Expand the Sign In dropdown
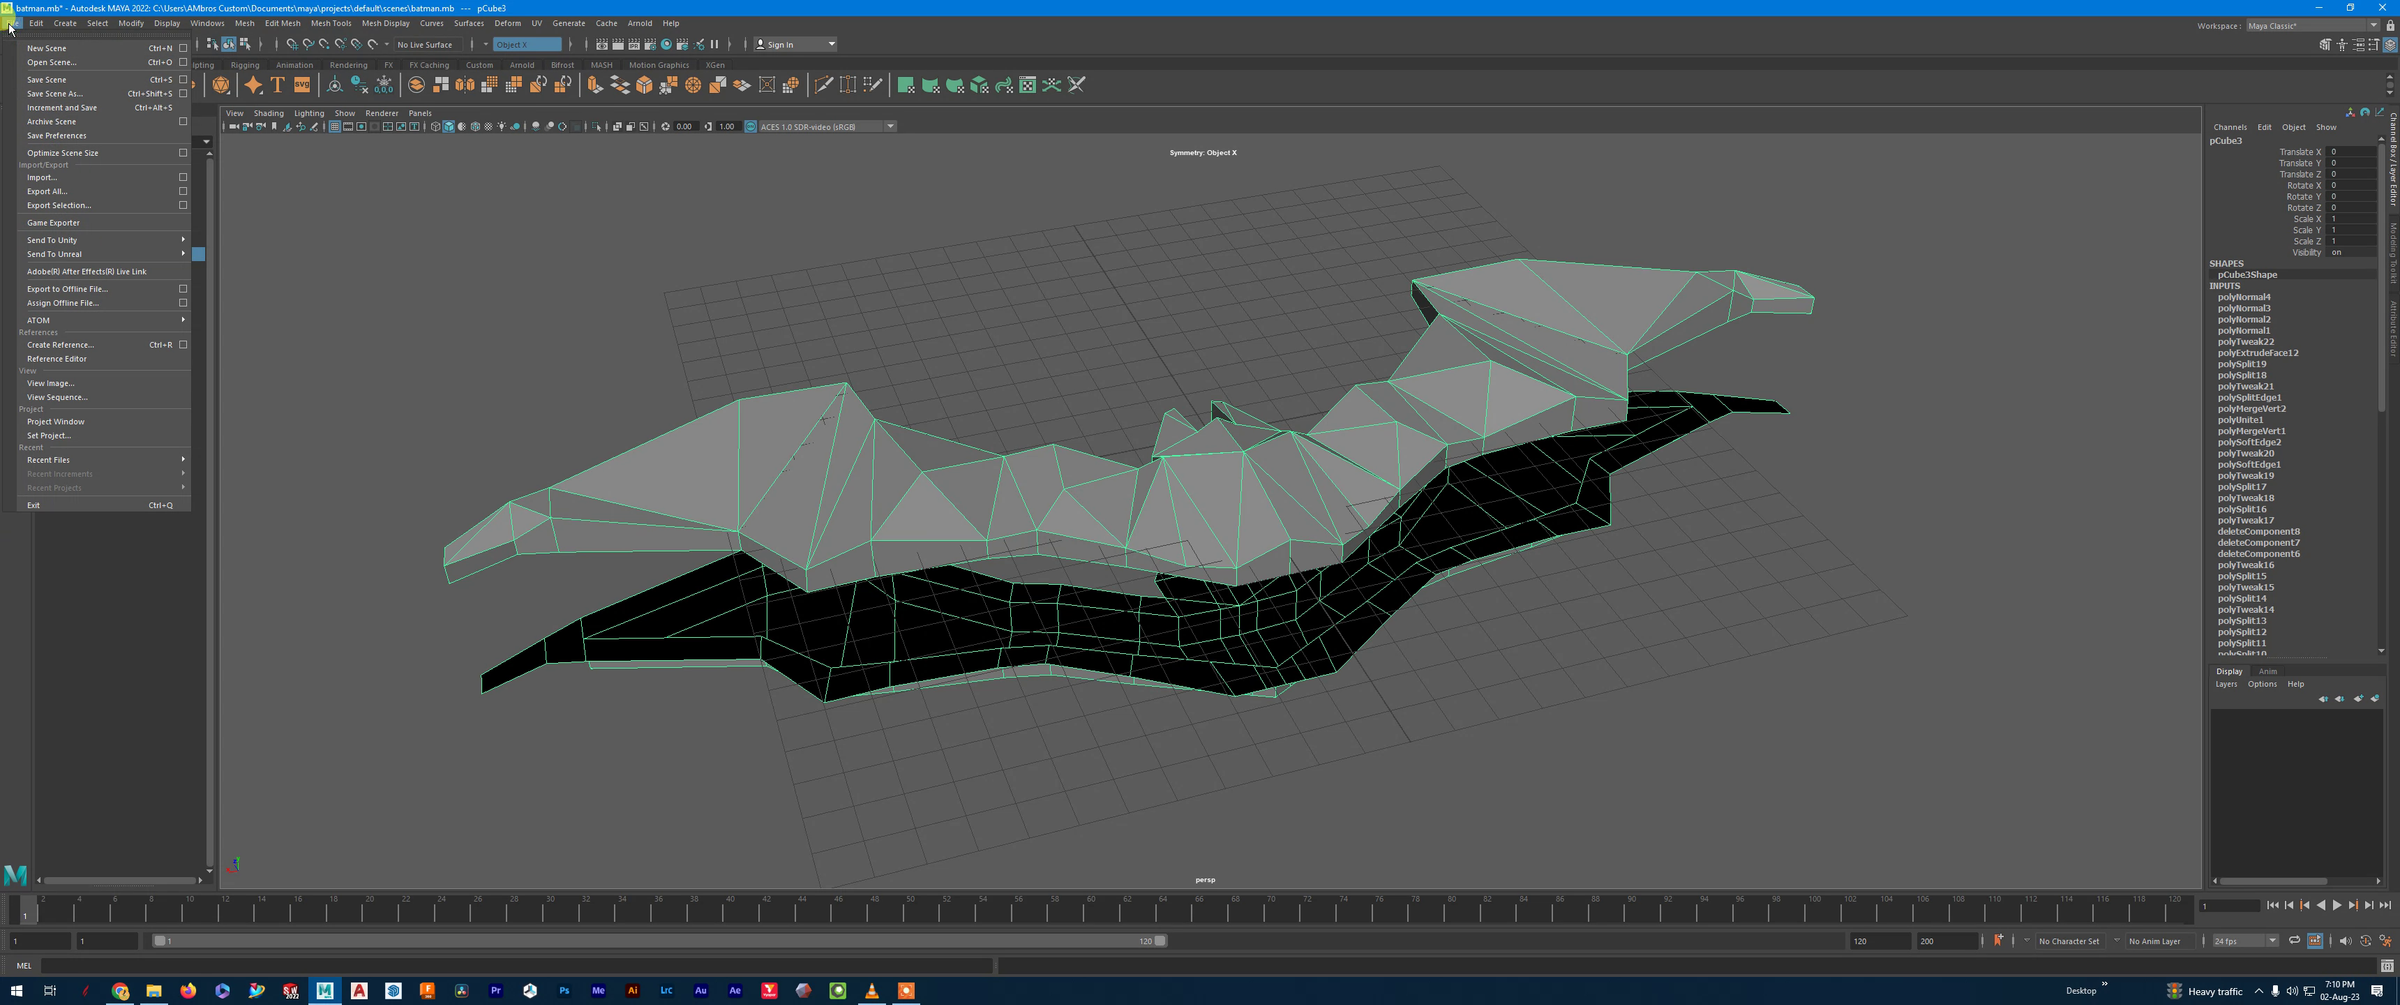The width and height of the screenshot is (2400, 1005). (x=831, y=44)
